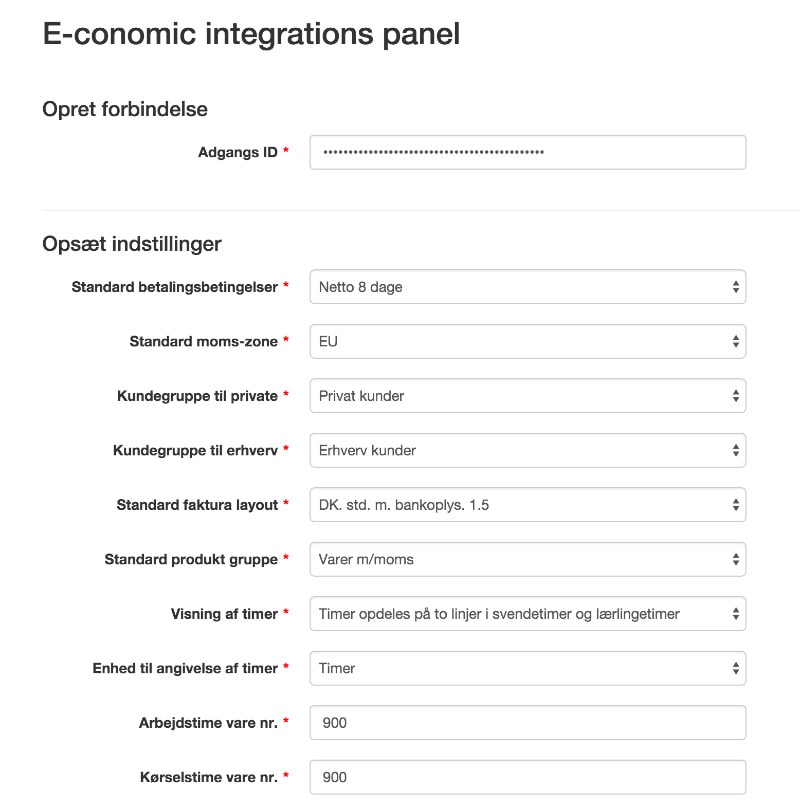This screenshot has height=810, width=800.
Task: Open the Standard faktura layout dropdown
Action: point(527,505)
